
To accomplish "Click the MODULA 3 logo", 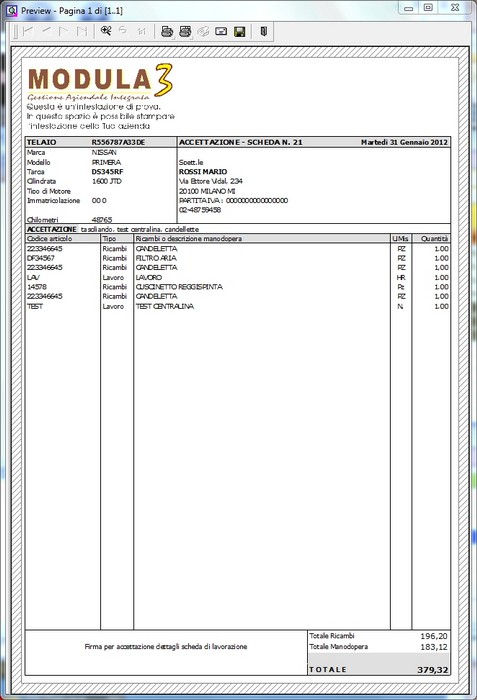I will coord(100,81).
